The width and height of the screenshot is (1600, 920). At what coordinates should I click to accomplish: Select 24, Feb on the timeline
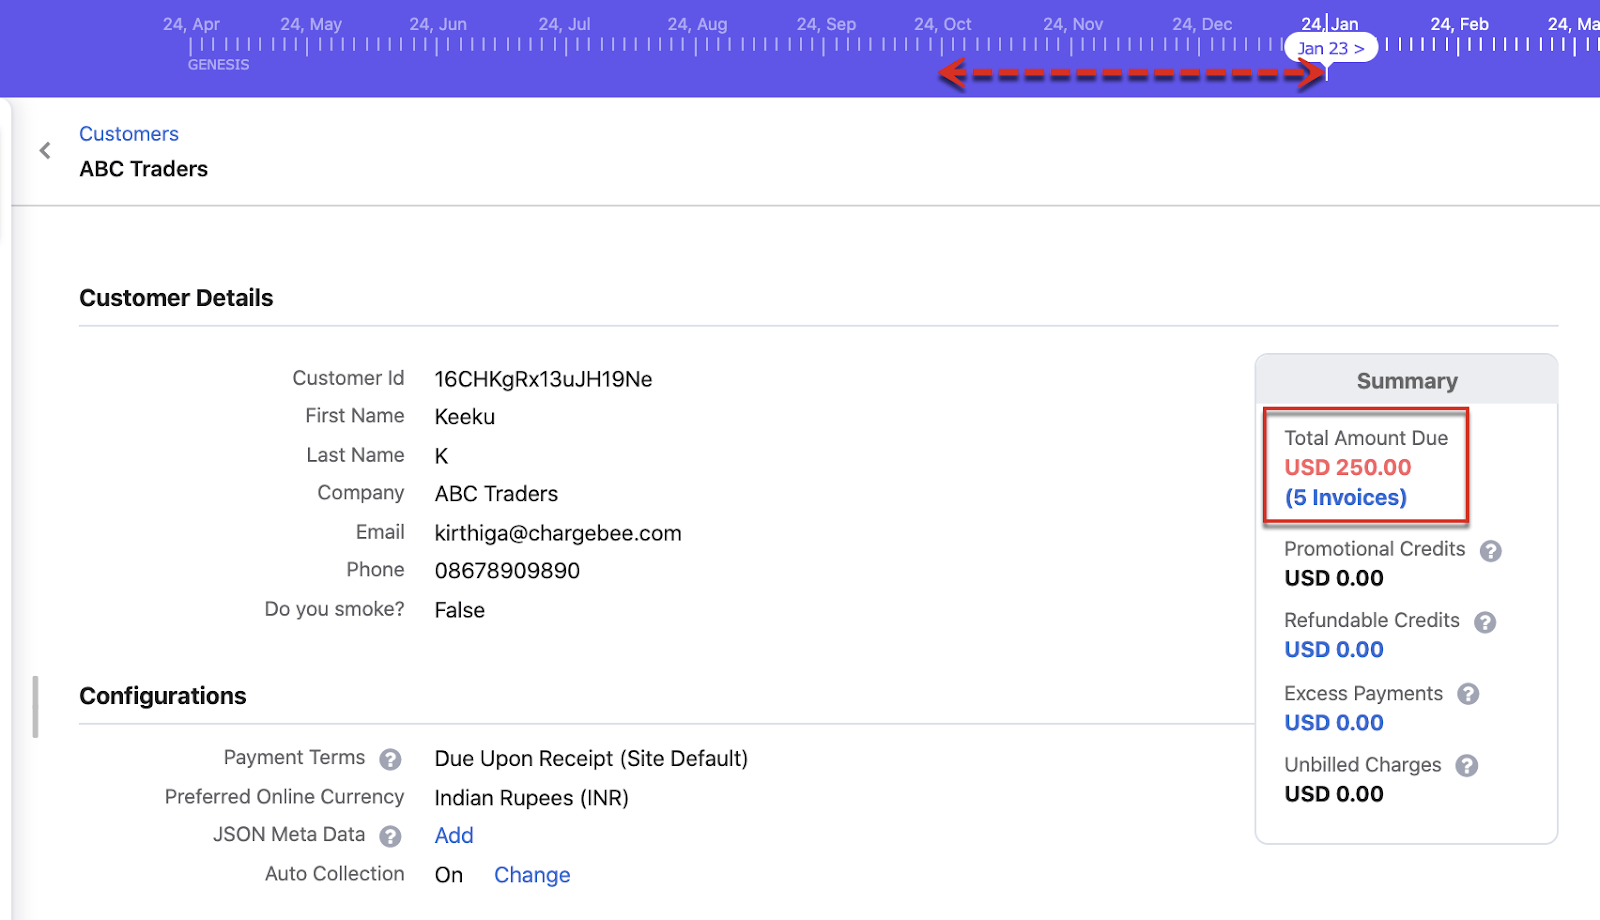pos(1459,24)
